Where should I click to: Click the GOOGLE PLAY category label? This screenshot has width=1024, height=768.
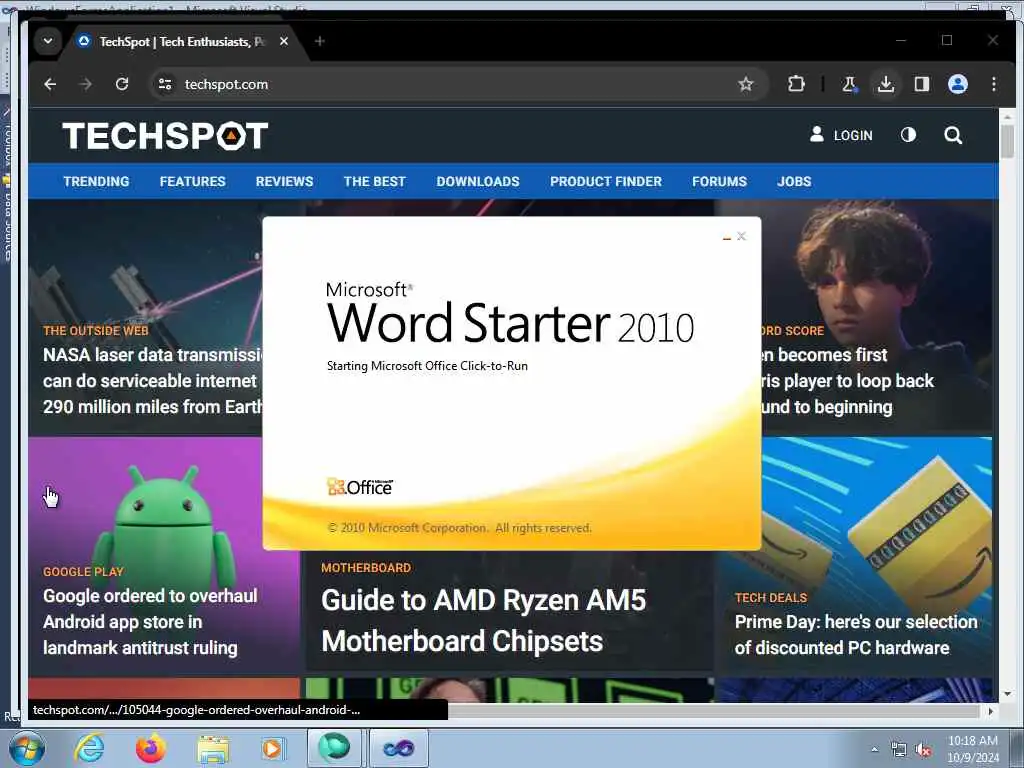coord(83,571)
